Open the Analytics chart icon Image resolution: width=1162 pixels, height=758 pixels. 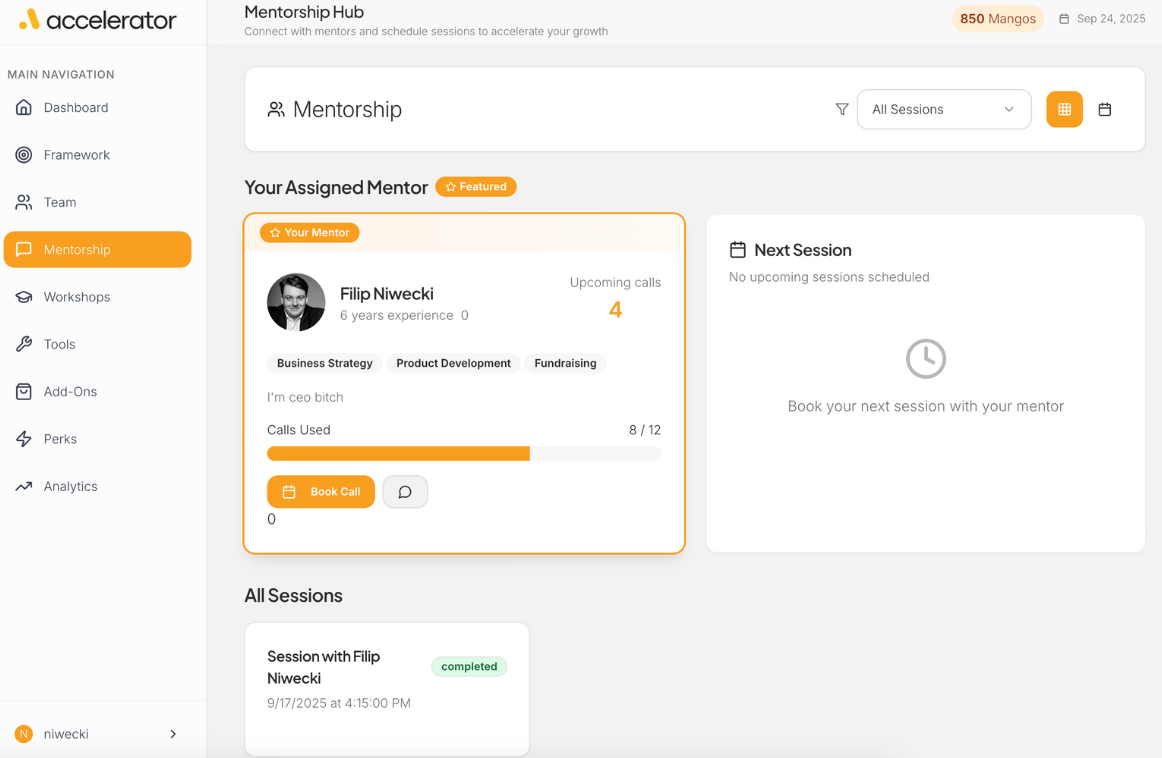pyautogui.click(x=24, y=486)
